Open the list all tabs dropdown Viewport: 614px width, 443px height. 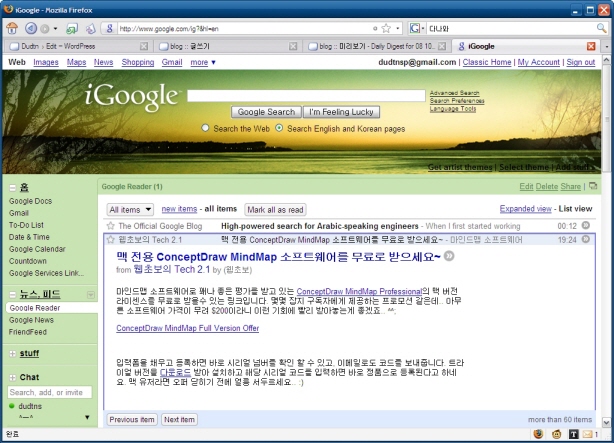[607, 46]
